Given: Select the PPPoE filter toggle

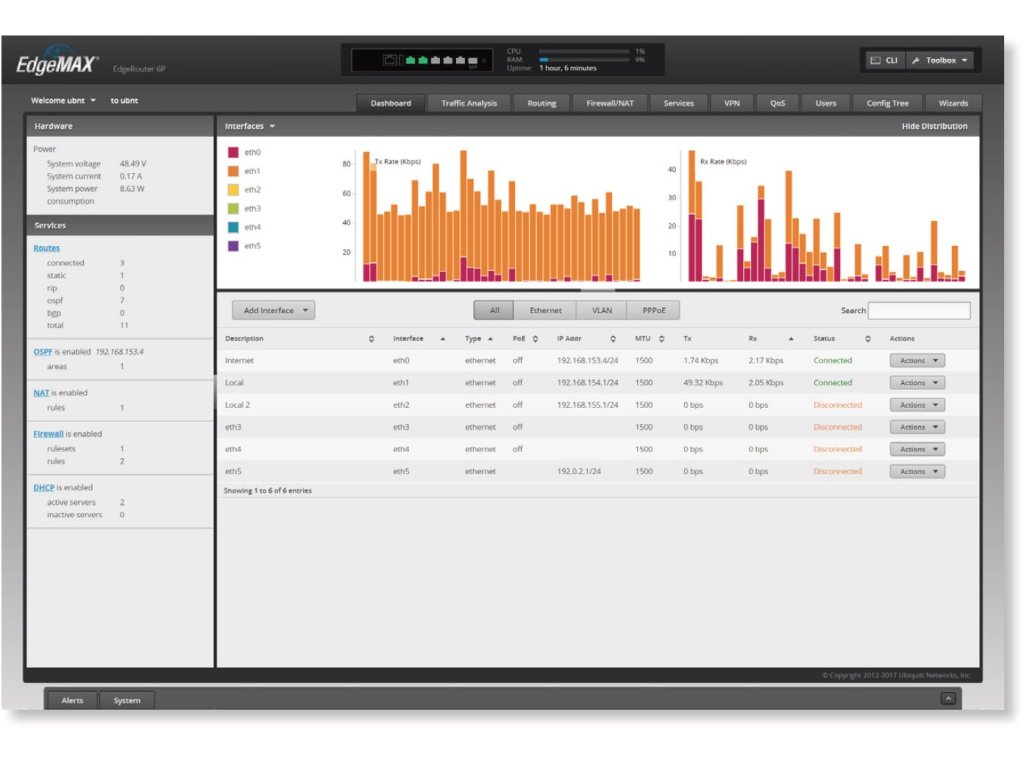Looking at the screenshot, I should coord(653,311).
